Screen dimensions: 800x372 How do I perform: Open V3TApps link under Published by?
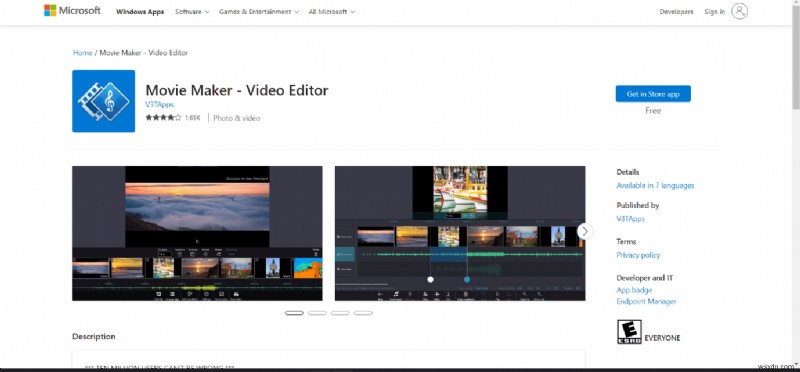click(x=631, y=219)
